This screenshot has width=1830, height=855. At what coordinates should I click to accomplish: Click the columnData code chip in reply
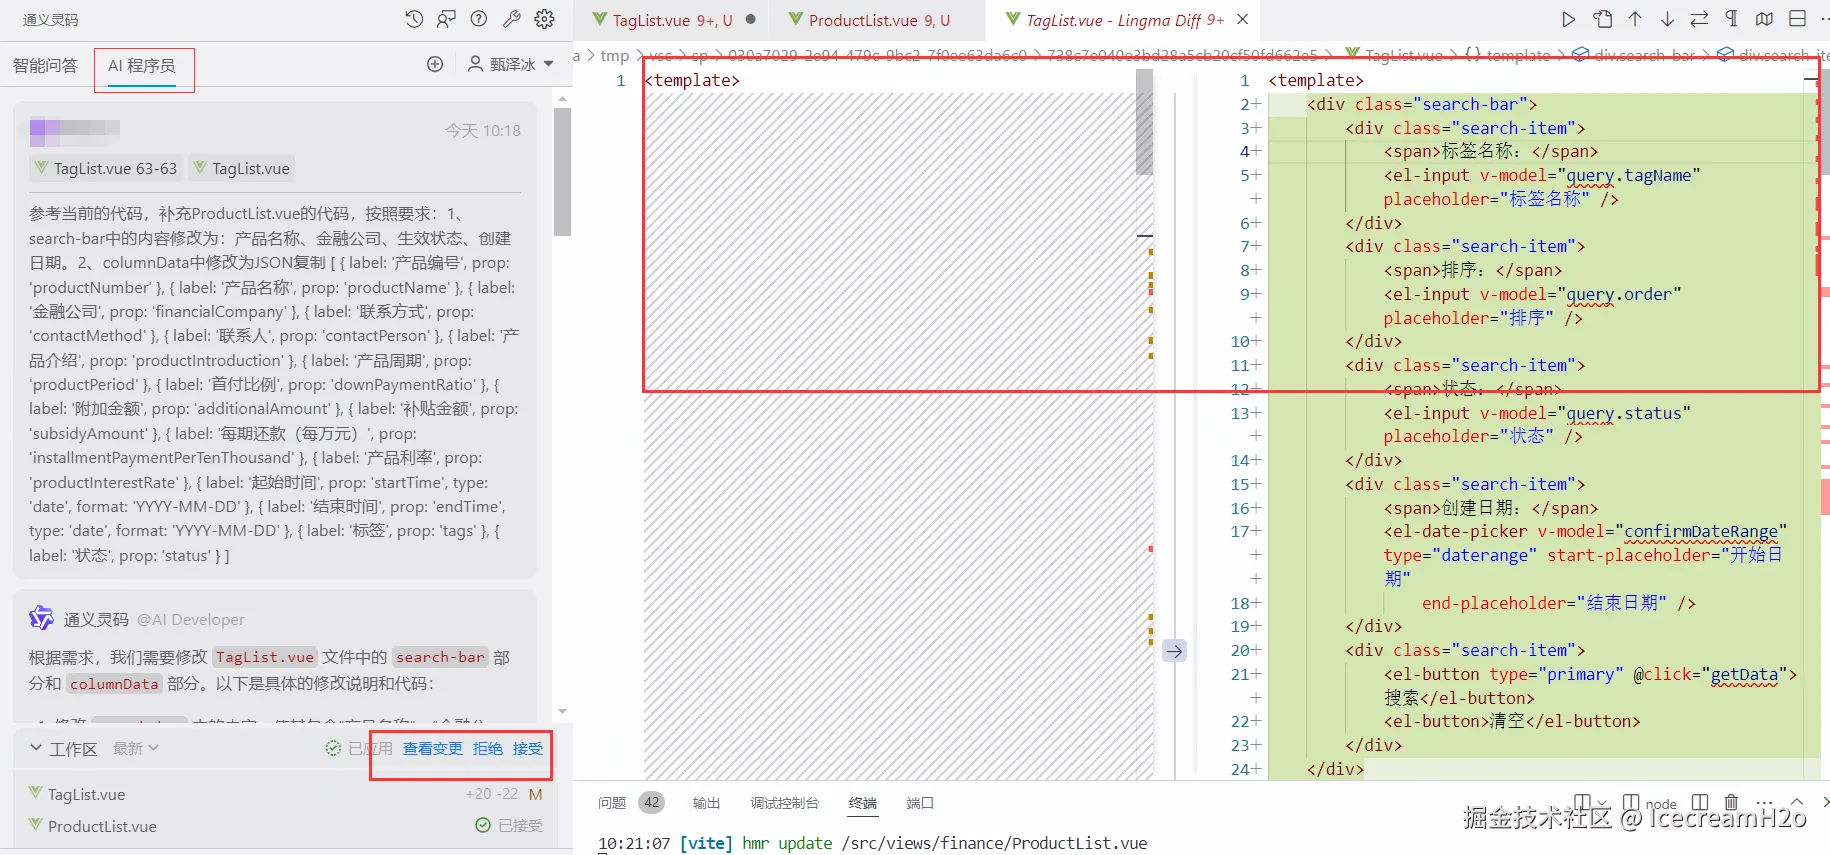pyautogui.click(x=114, y=684)
